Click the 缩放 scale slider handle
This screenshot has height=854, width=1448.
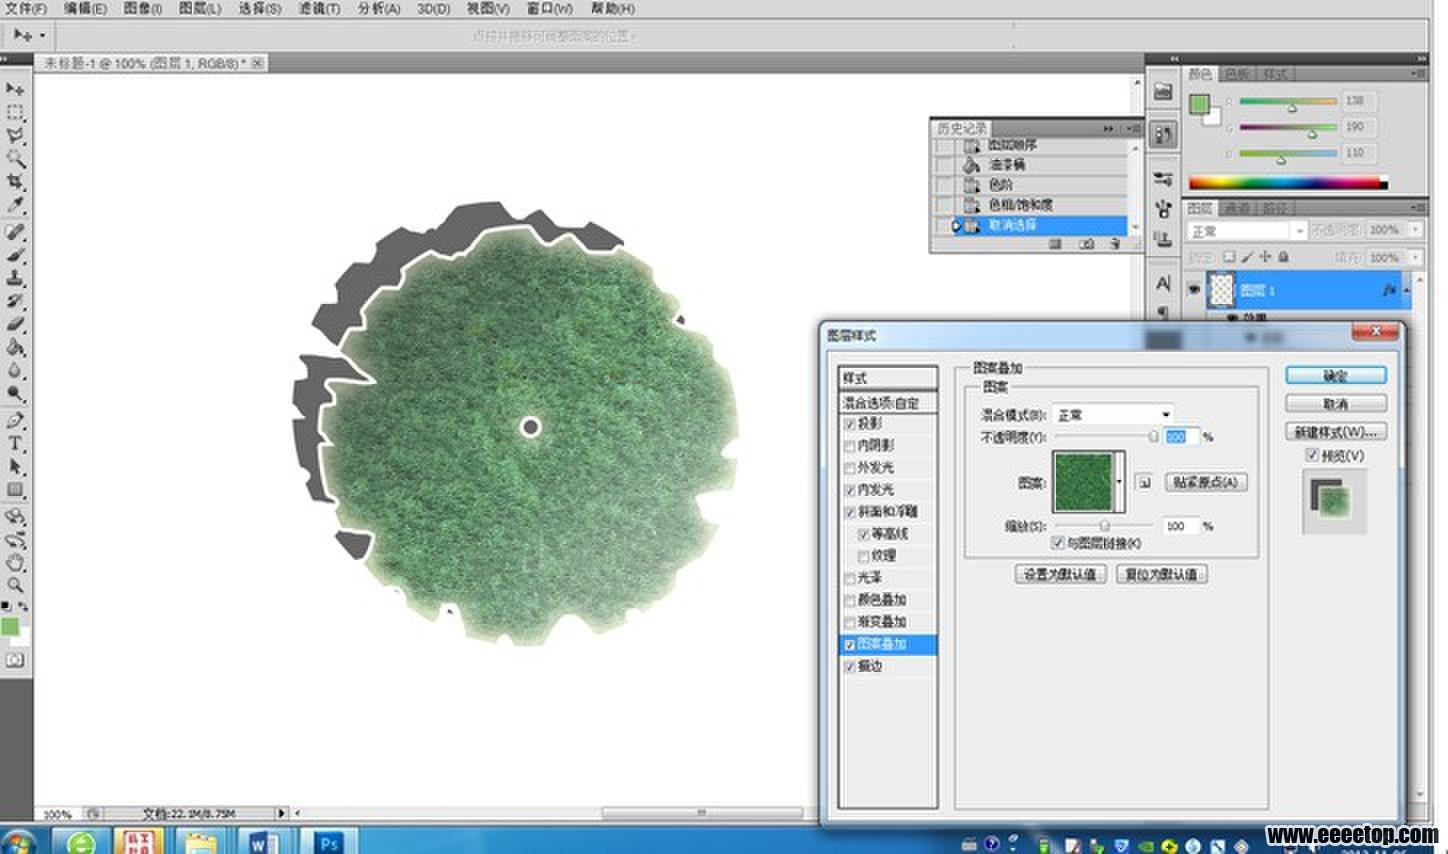[1105, 525]
